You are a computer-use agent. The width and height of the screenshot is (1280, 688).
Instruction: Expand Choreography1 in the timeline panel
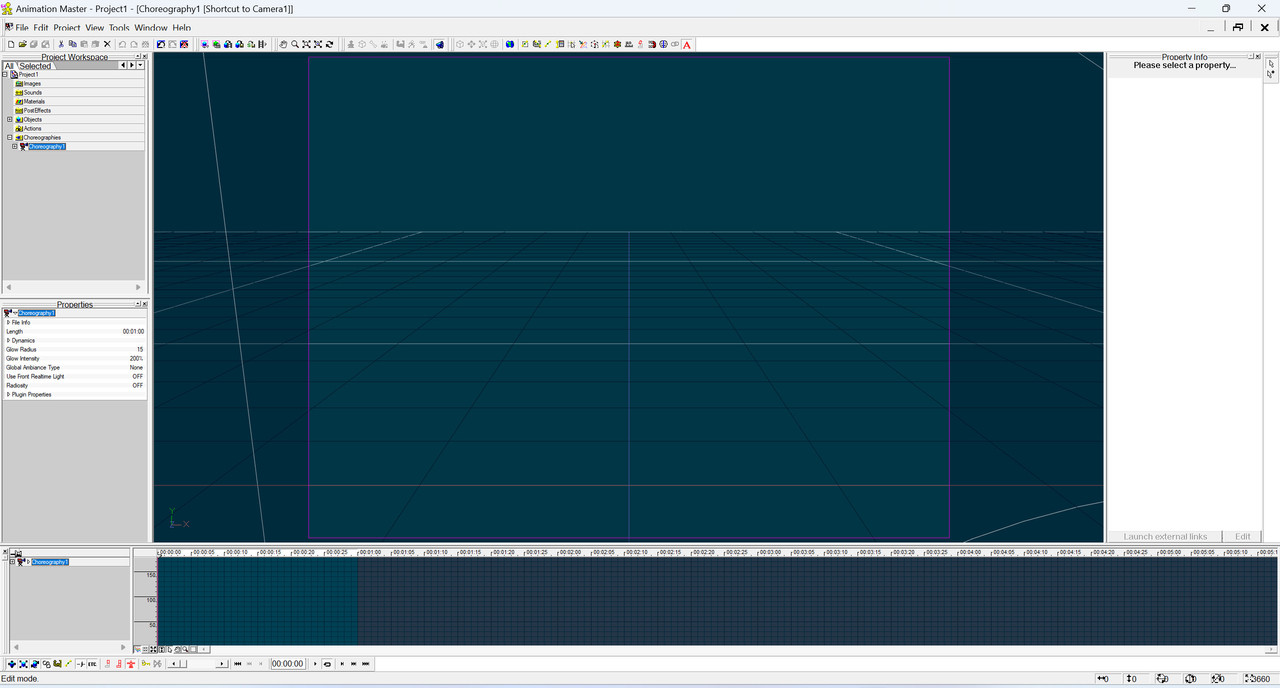coord(12,562)
